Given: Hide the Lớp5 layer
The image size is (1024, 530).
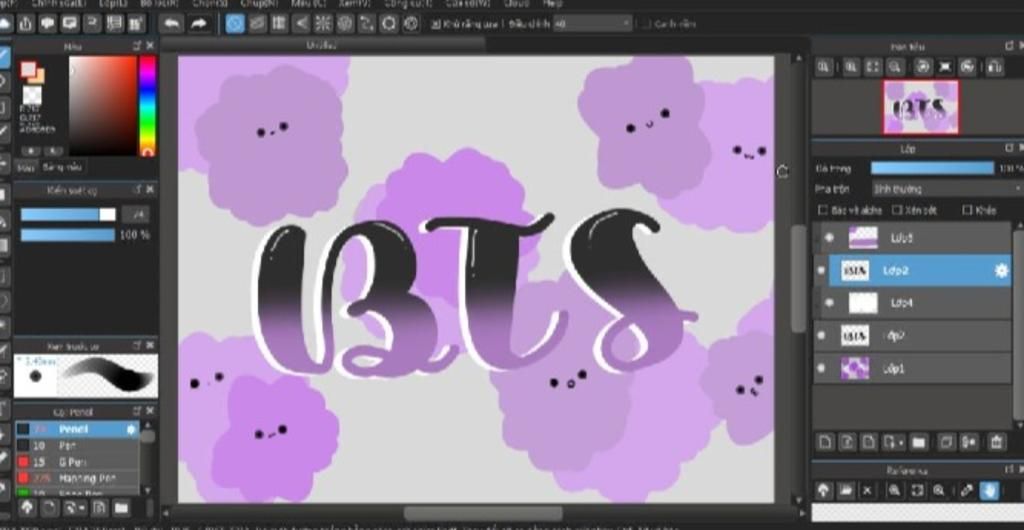Looking at the screenshot, I should tap(829, 238).
